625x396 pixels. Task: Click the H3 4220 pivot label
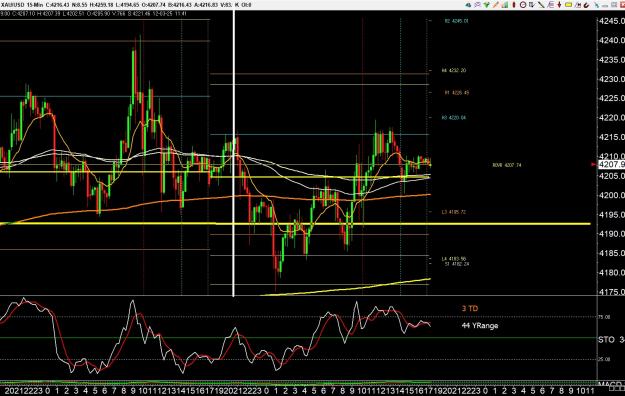(454, 118)
